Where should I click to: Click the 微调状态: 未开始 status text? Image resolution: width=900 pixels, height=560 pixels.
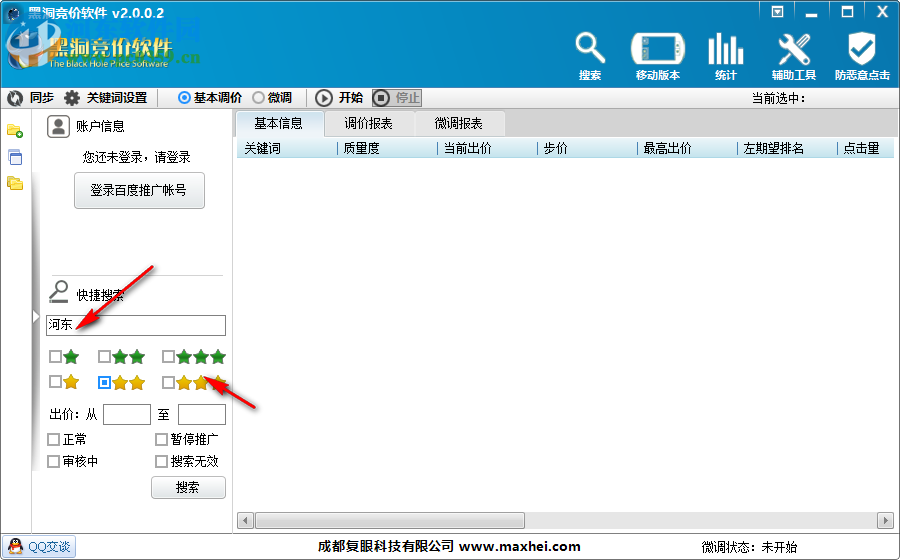point(749,547)
